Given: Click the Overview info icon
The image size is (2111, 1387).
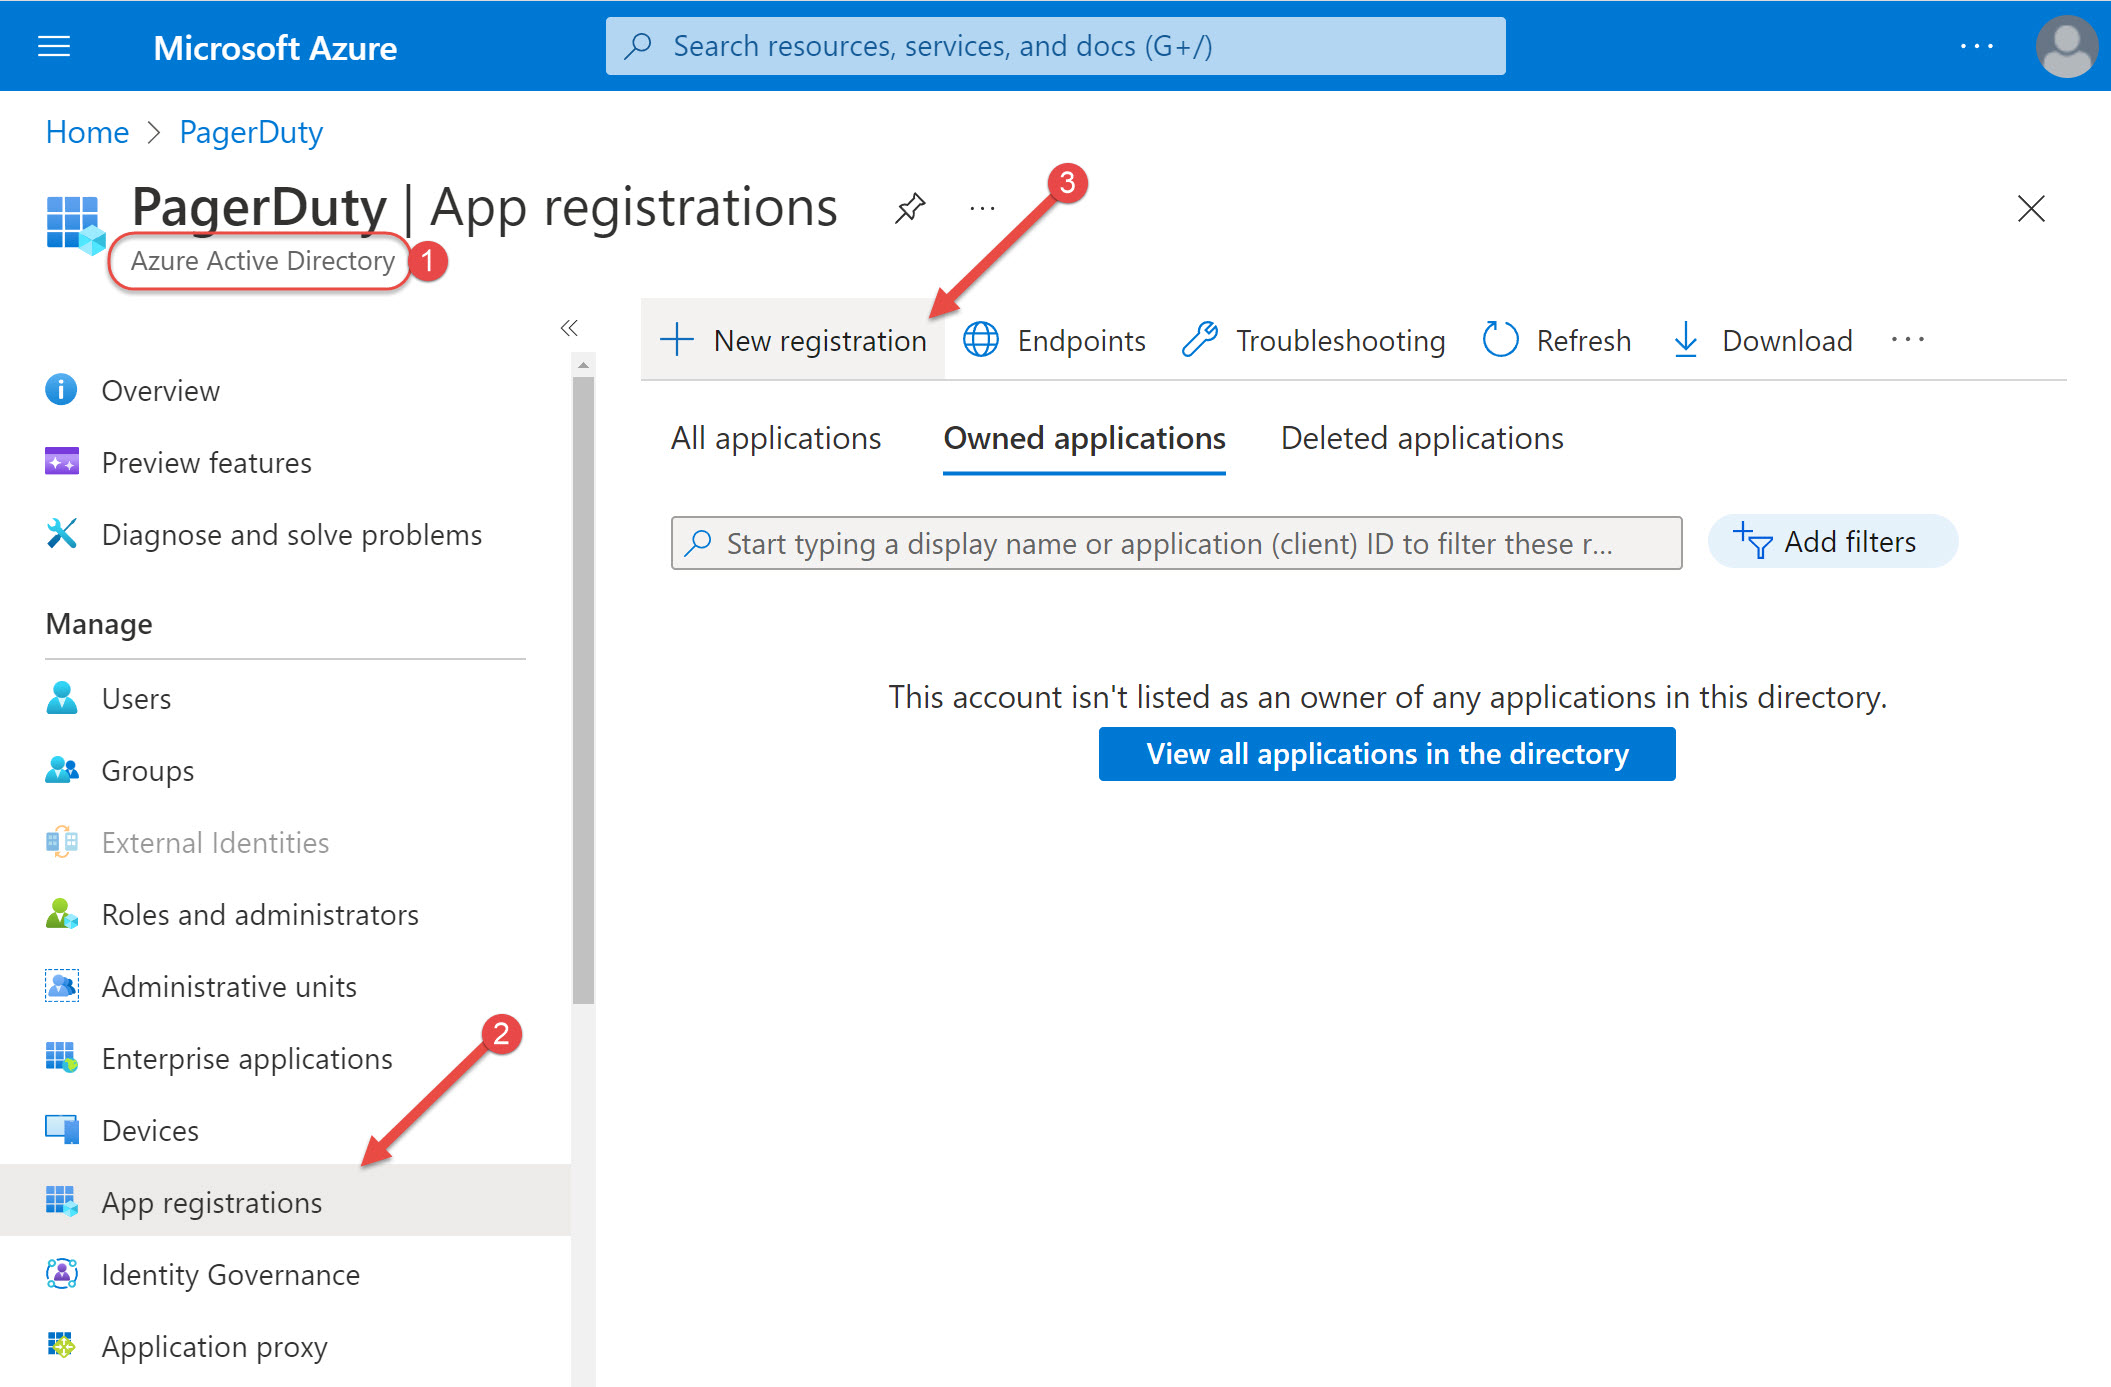Looking at the screenshot, I should [x=61, y=390].
